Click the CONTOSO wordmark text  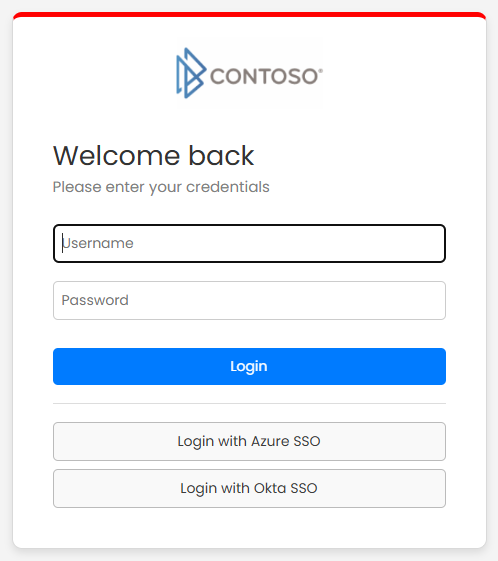(264, 77)
